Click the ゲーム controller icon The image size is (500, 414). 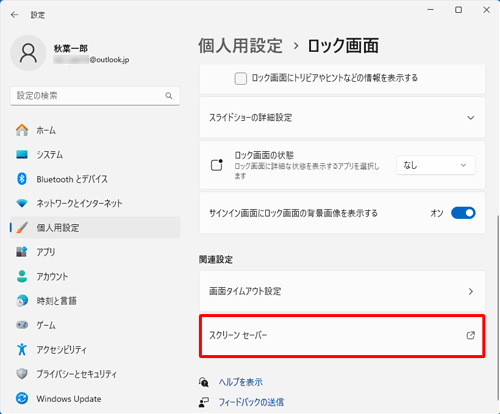pos(22,325)
